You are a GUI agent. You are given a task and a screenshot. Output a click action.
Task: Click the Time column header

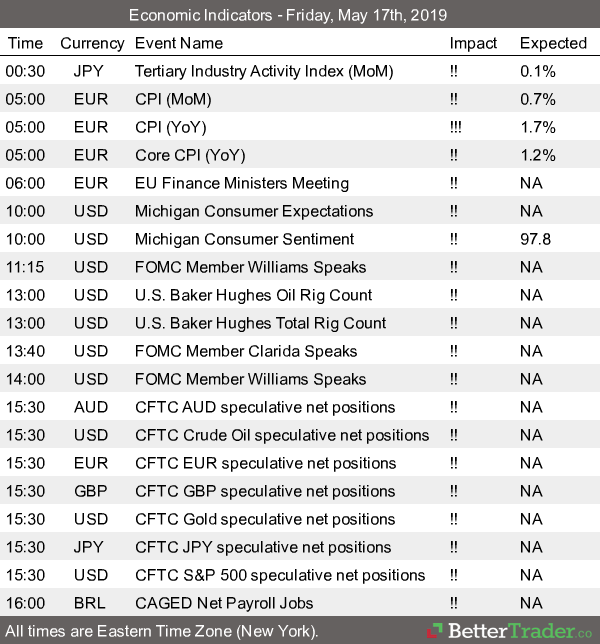click(x=25, y=43)
